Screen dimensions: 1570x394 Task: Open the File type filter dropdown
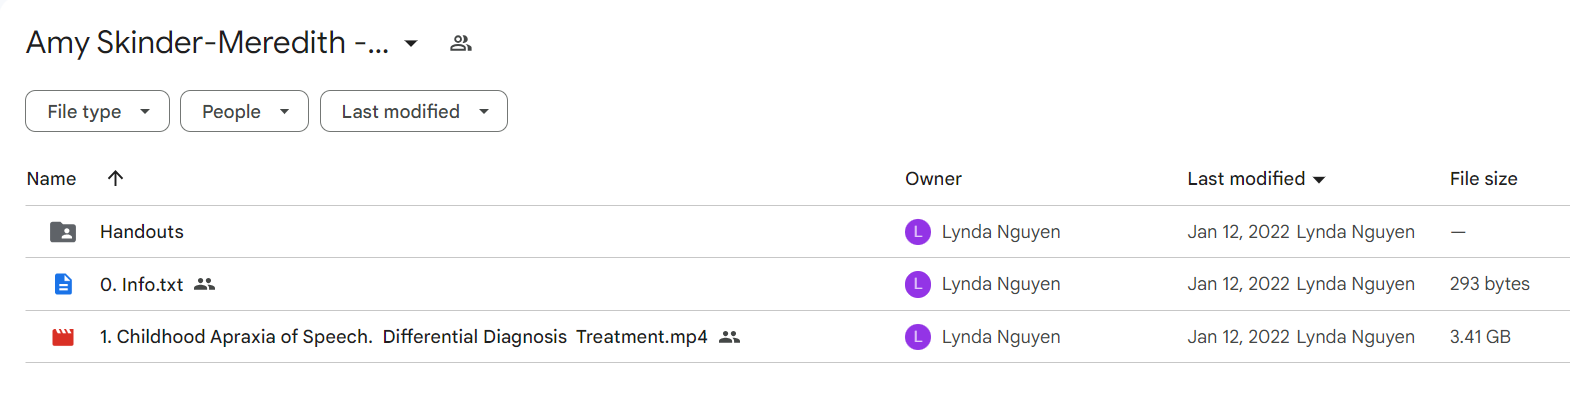(97, 111)
